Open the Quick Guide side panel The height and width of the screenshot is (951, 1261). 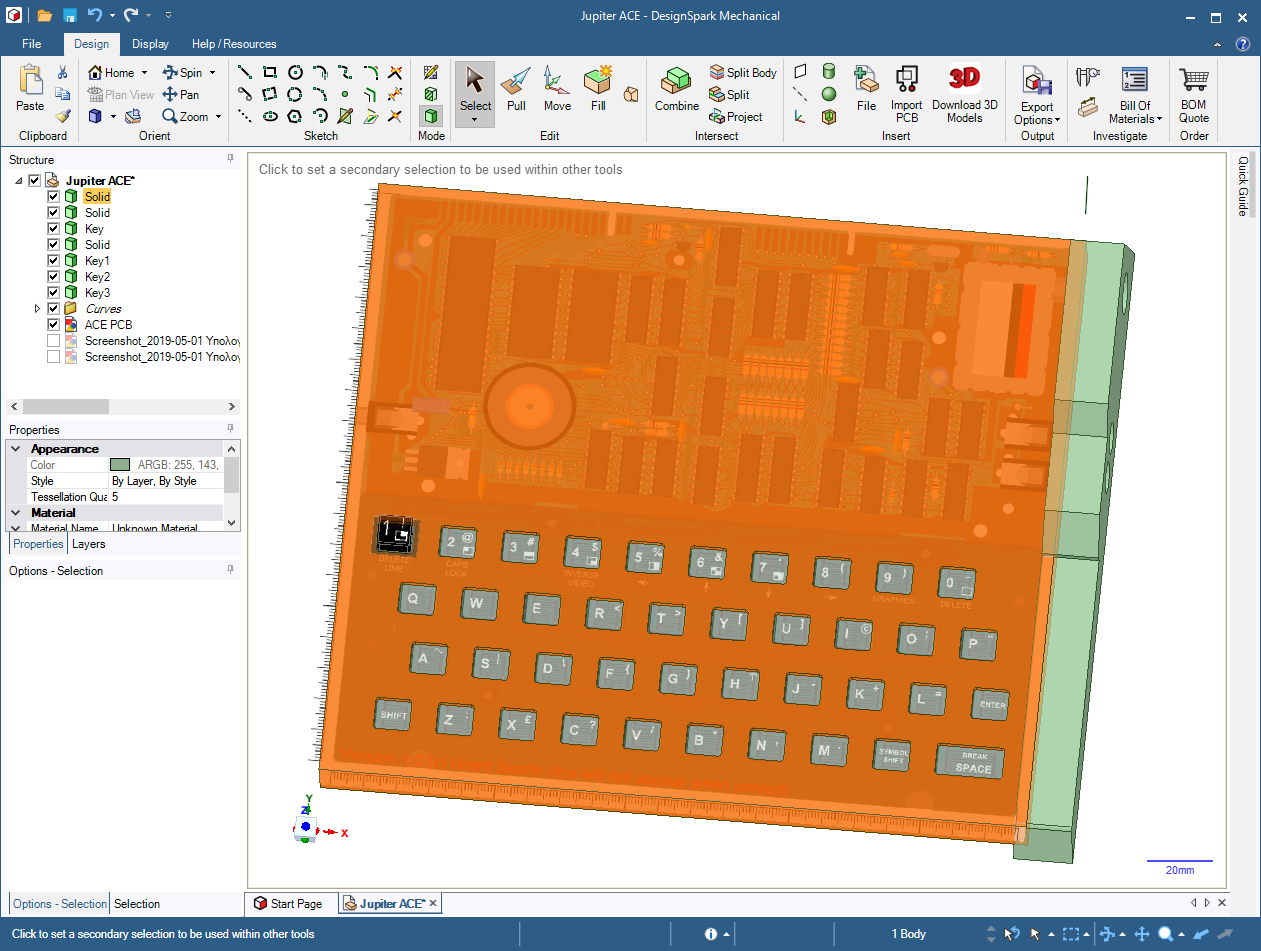(x=1243, y=186)
